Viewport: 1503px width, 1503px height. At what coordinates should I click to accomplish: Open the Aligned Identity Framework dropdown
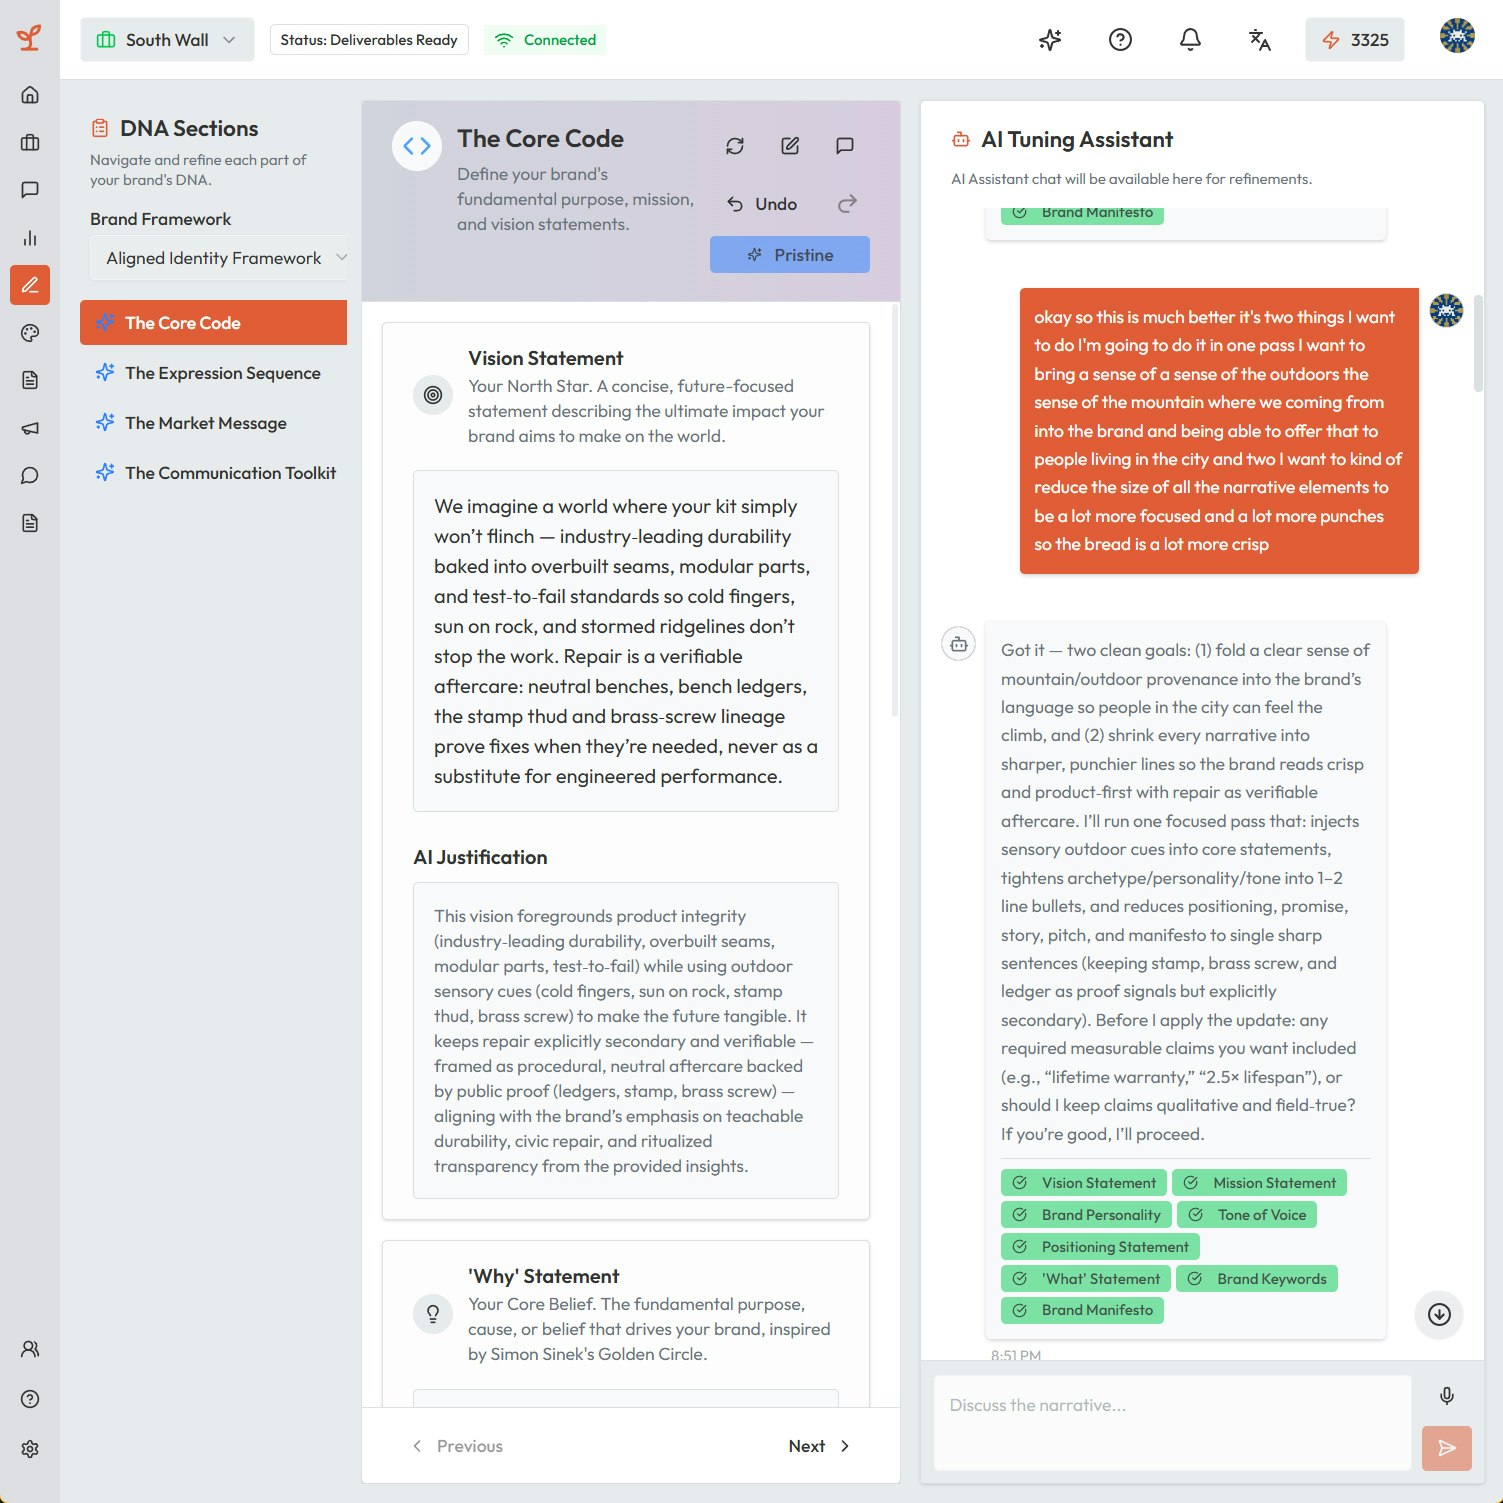220,258
